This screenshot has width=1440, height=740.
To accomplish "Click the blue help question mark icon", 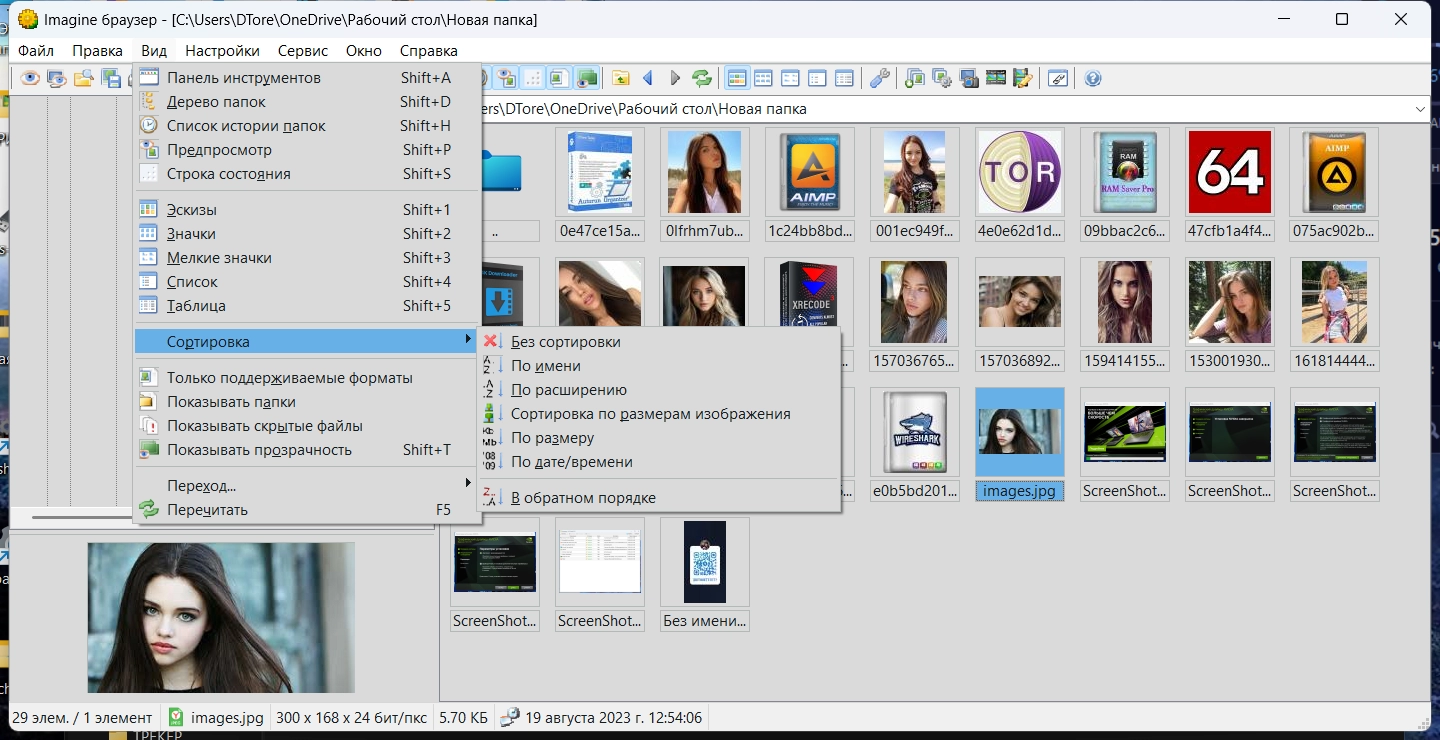I will coord(1093,78).
